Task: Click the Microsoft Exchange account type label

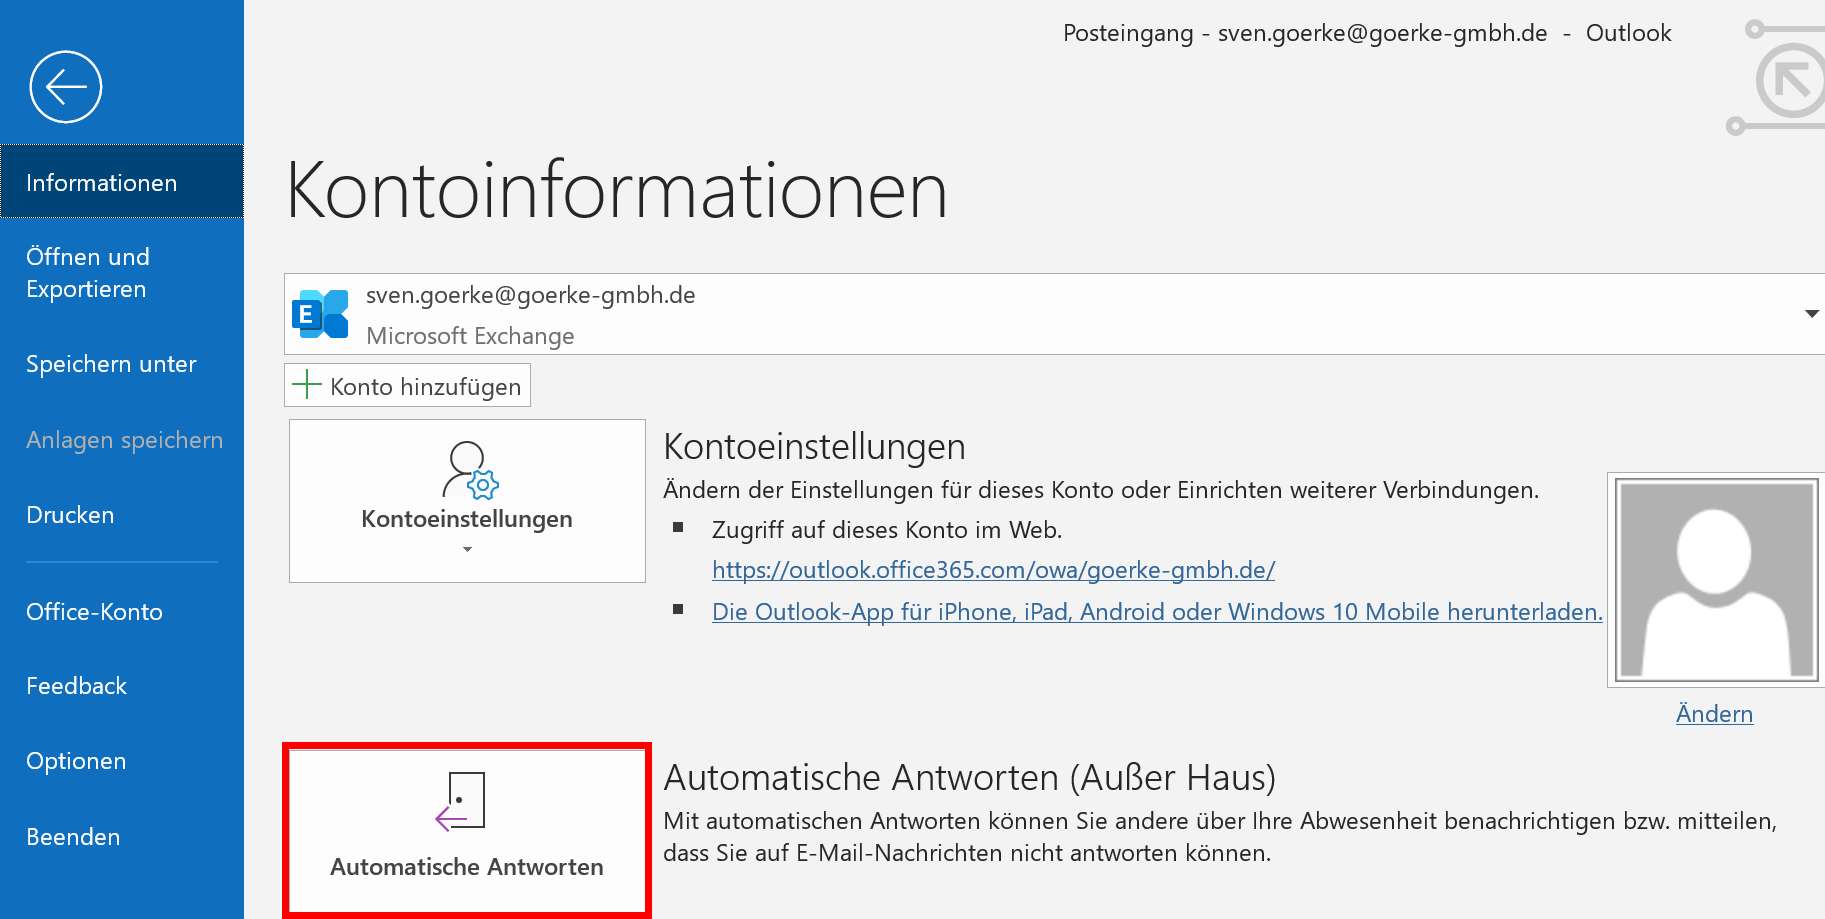Action: coord(470,336)
